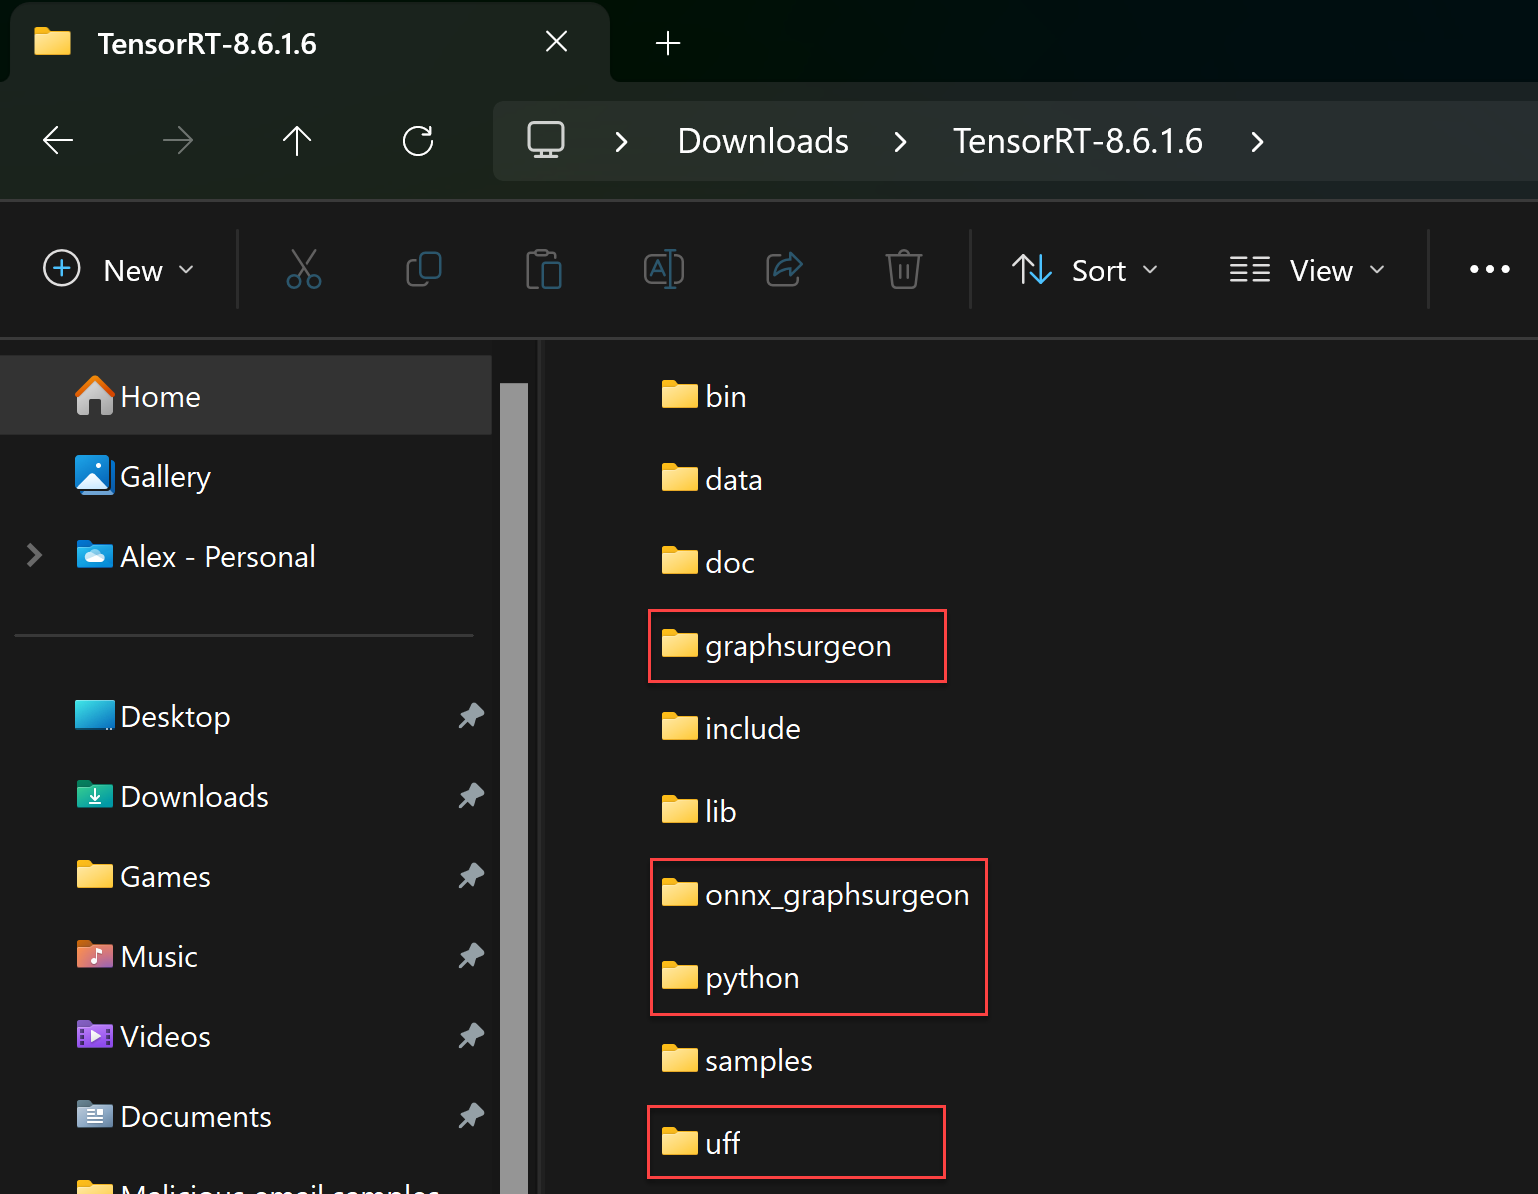The width and height of the screenshot is (1538, 1194).
Task: Unpin Desktop using its pin icon
Action: click(x=471, y=716)
